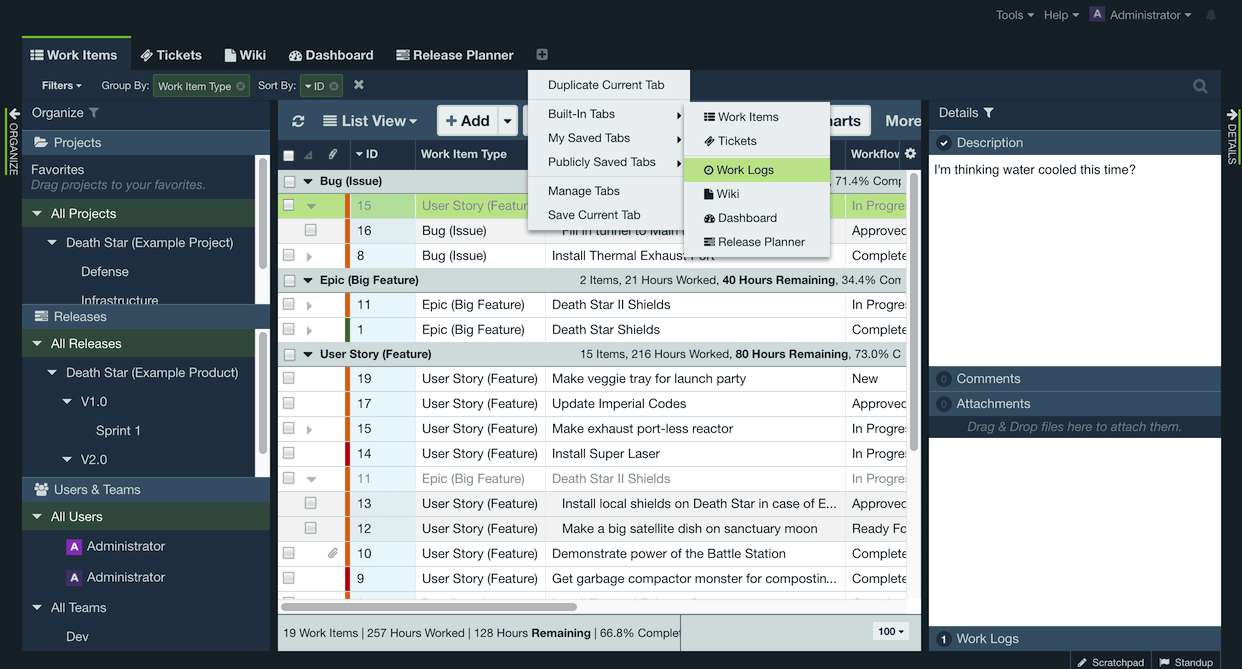Viewport: 1242px width, 669px height.
Task: Click the Administrator user avatar in header
Action: [x=1097, y=15]
